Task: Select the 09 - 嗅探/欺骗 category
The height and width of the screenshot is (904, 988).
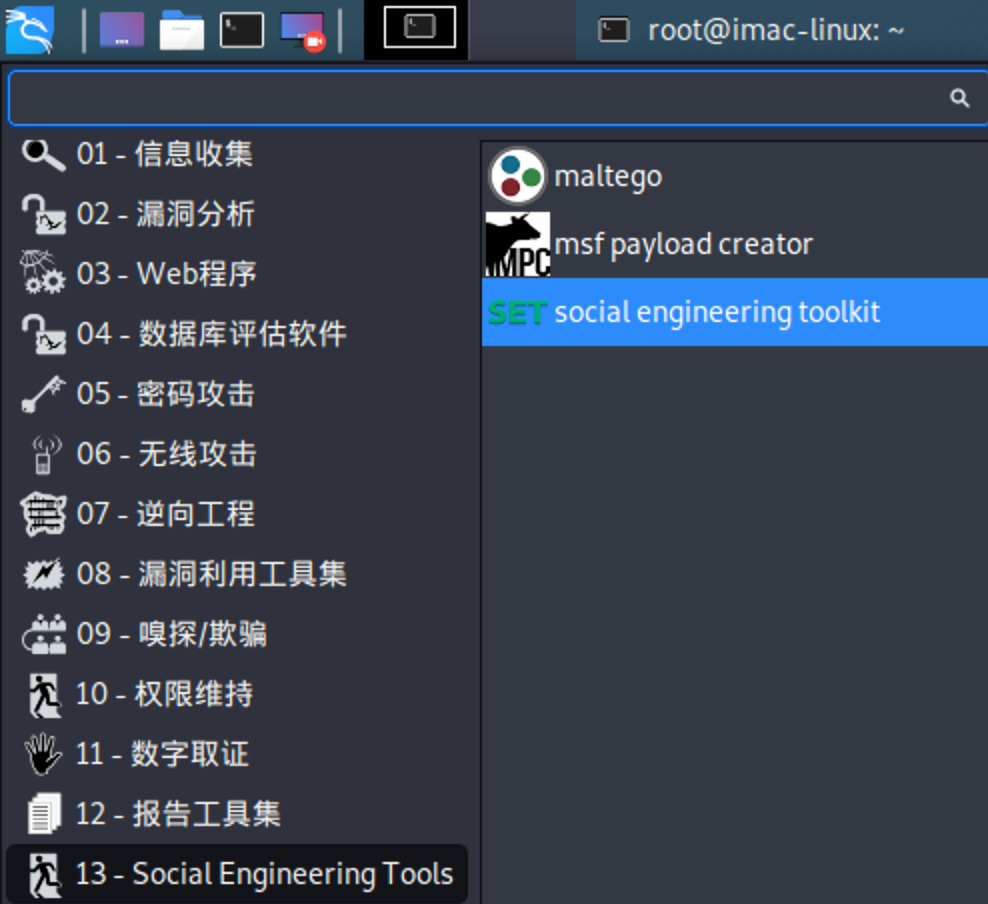Action: click(x=238, y=634)
